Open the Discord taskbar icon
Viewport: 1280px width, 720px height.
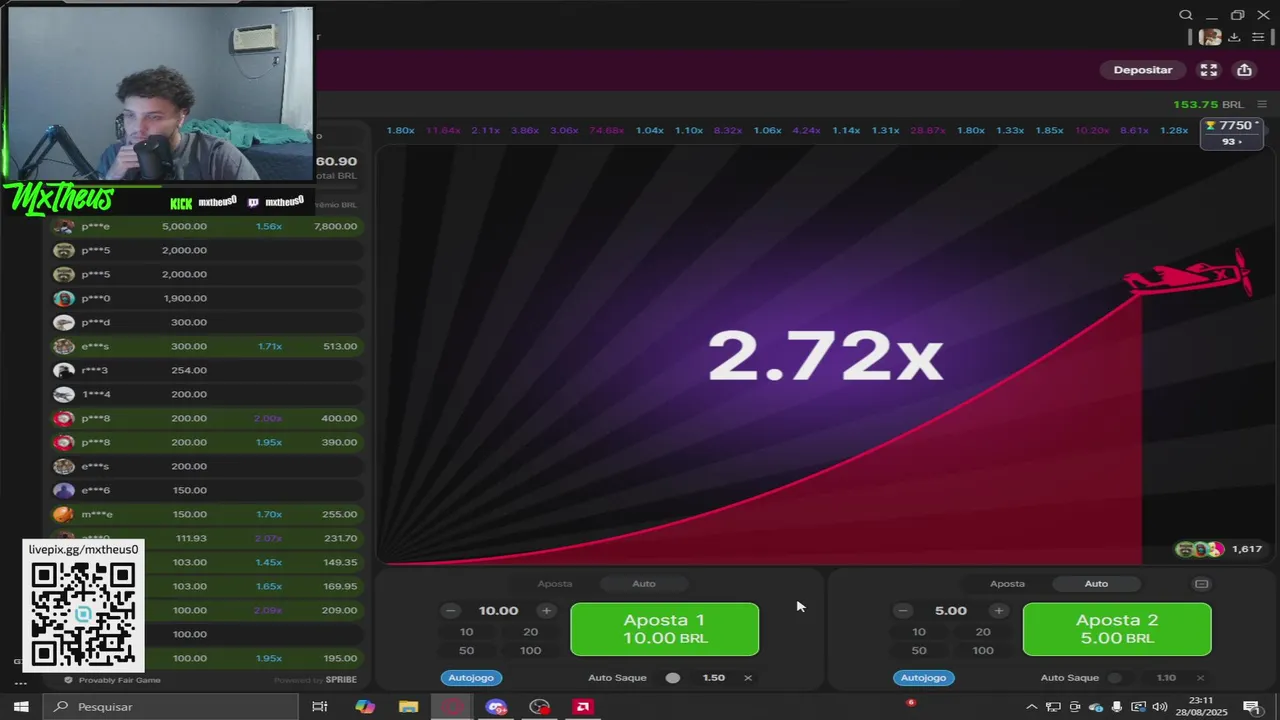click(x=496, y=707)
